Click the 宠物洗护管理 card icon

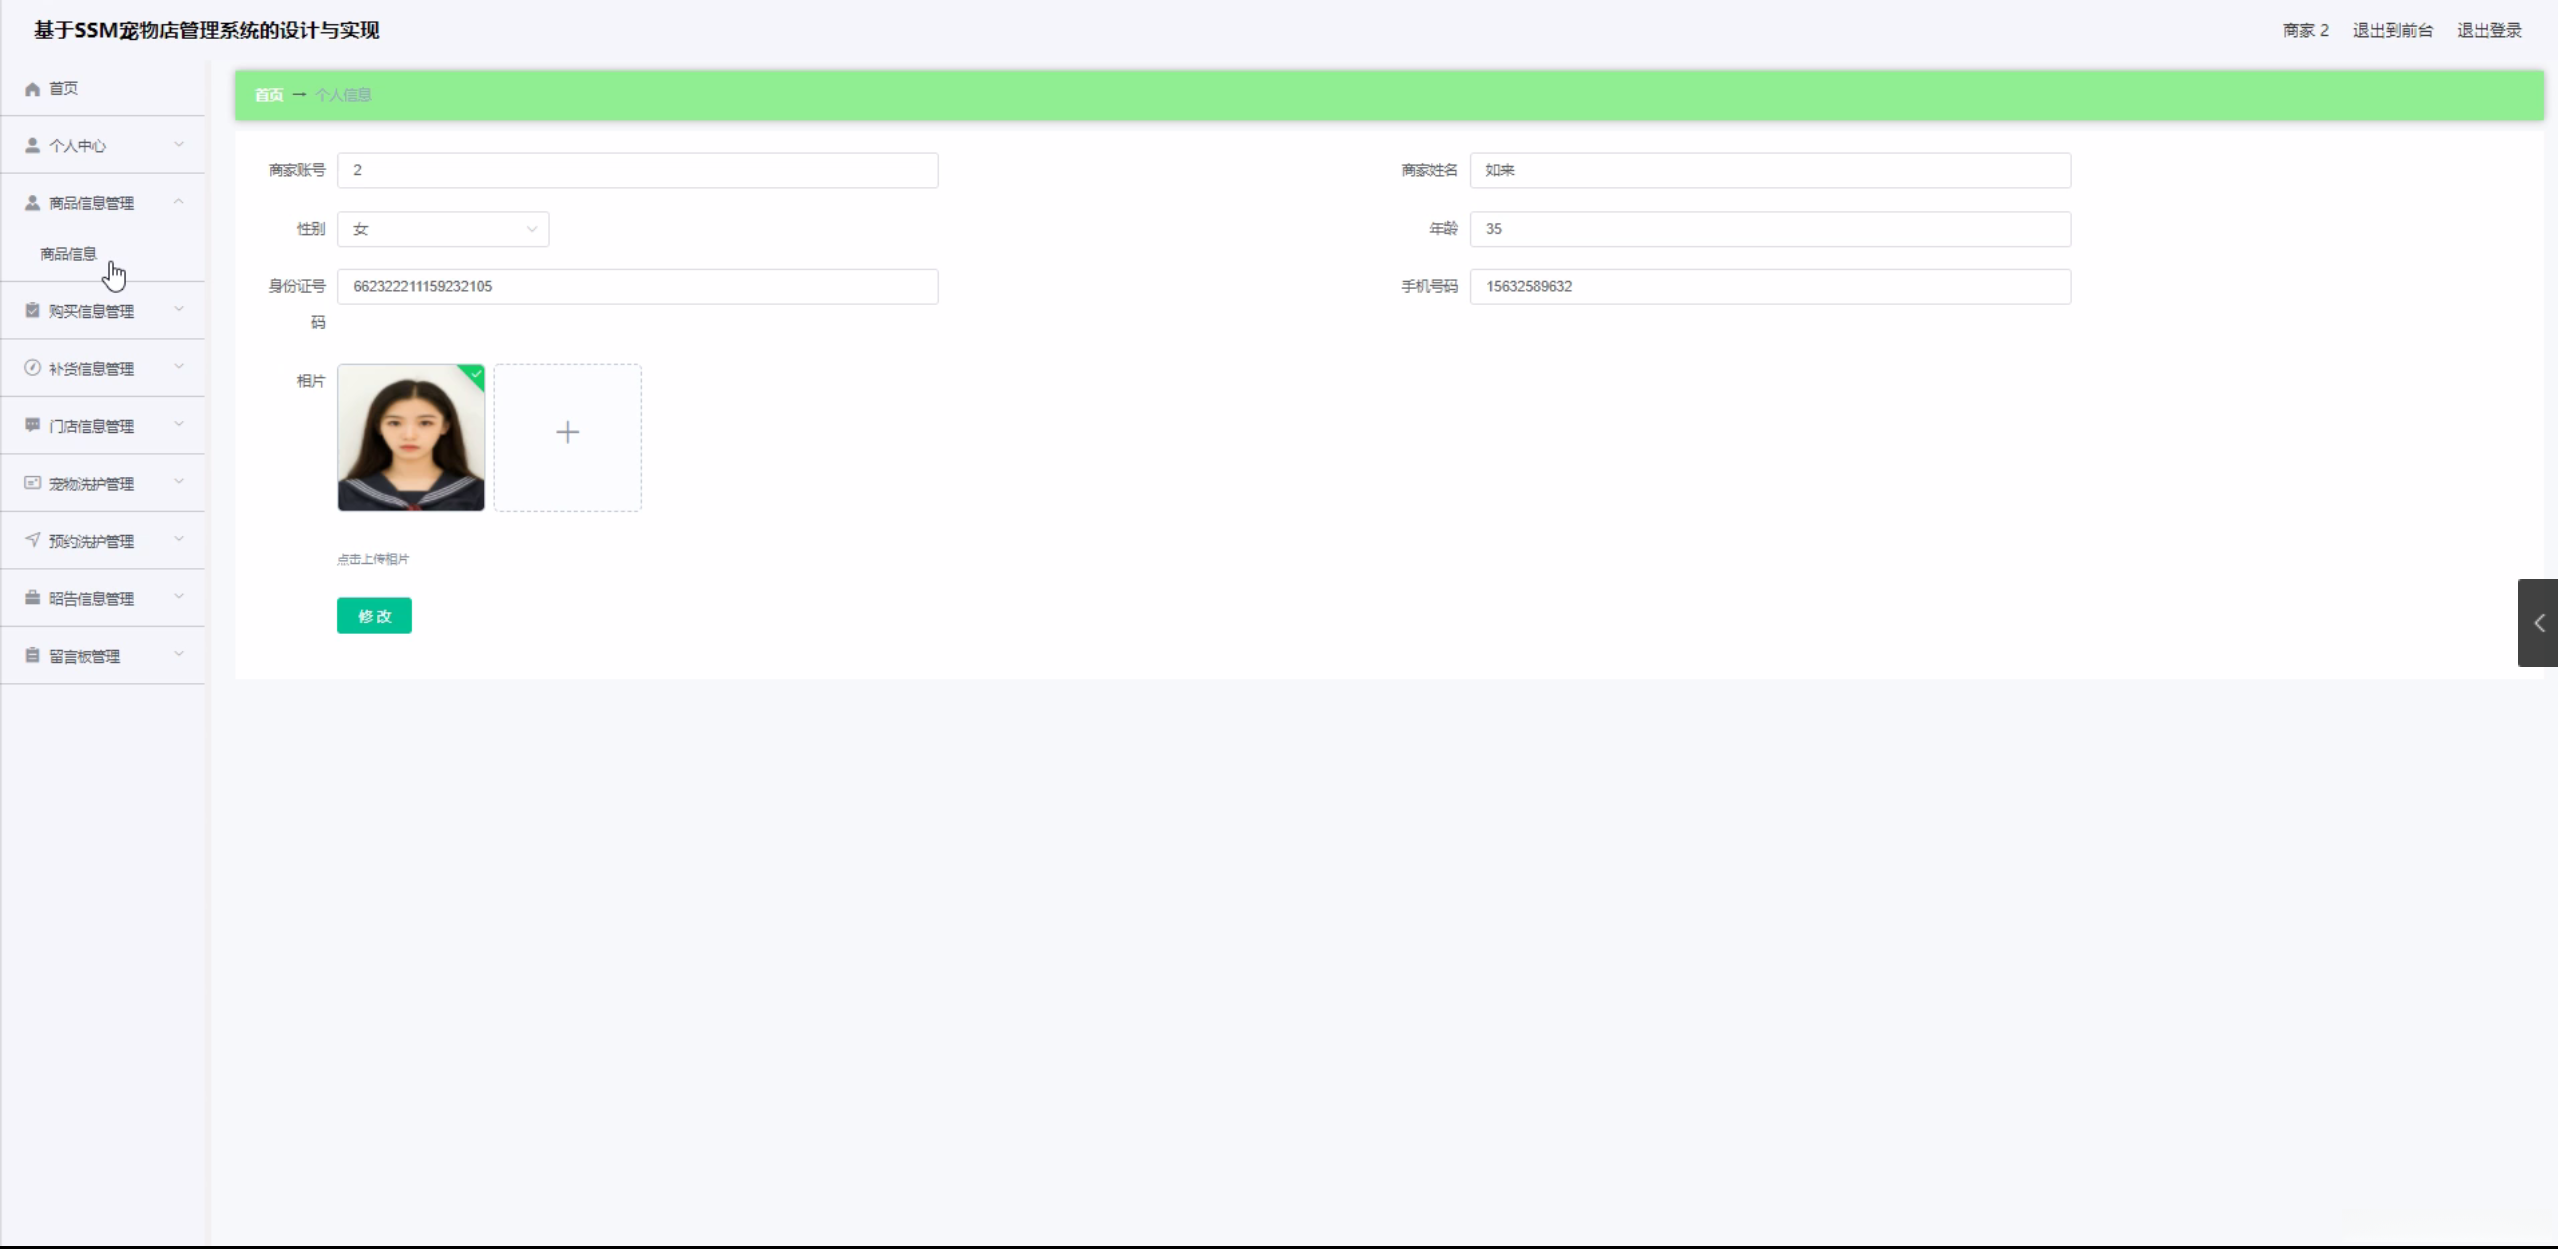[32, 483]
